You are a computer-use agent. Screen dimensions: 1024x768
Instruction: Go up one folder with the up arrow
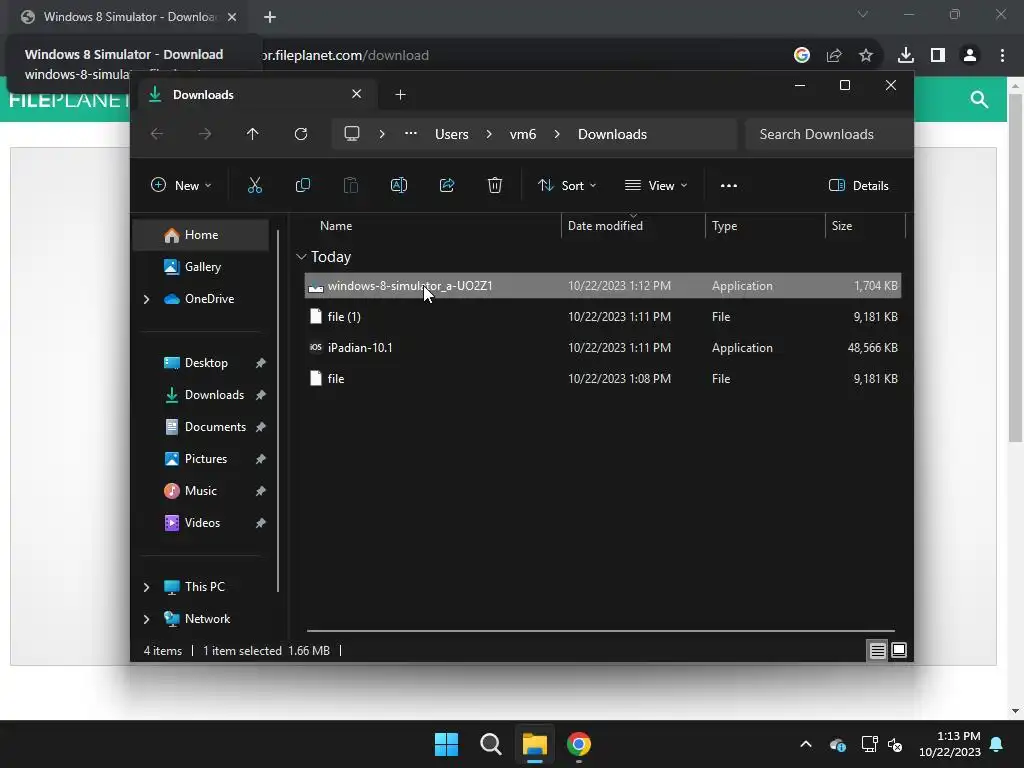(x=253, y=134)
